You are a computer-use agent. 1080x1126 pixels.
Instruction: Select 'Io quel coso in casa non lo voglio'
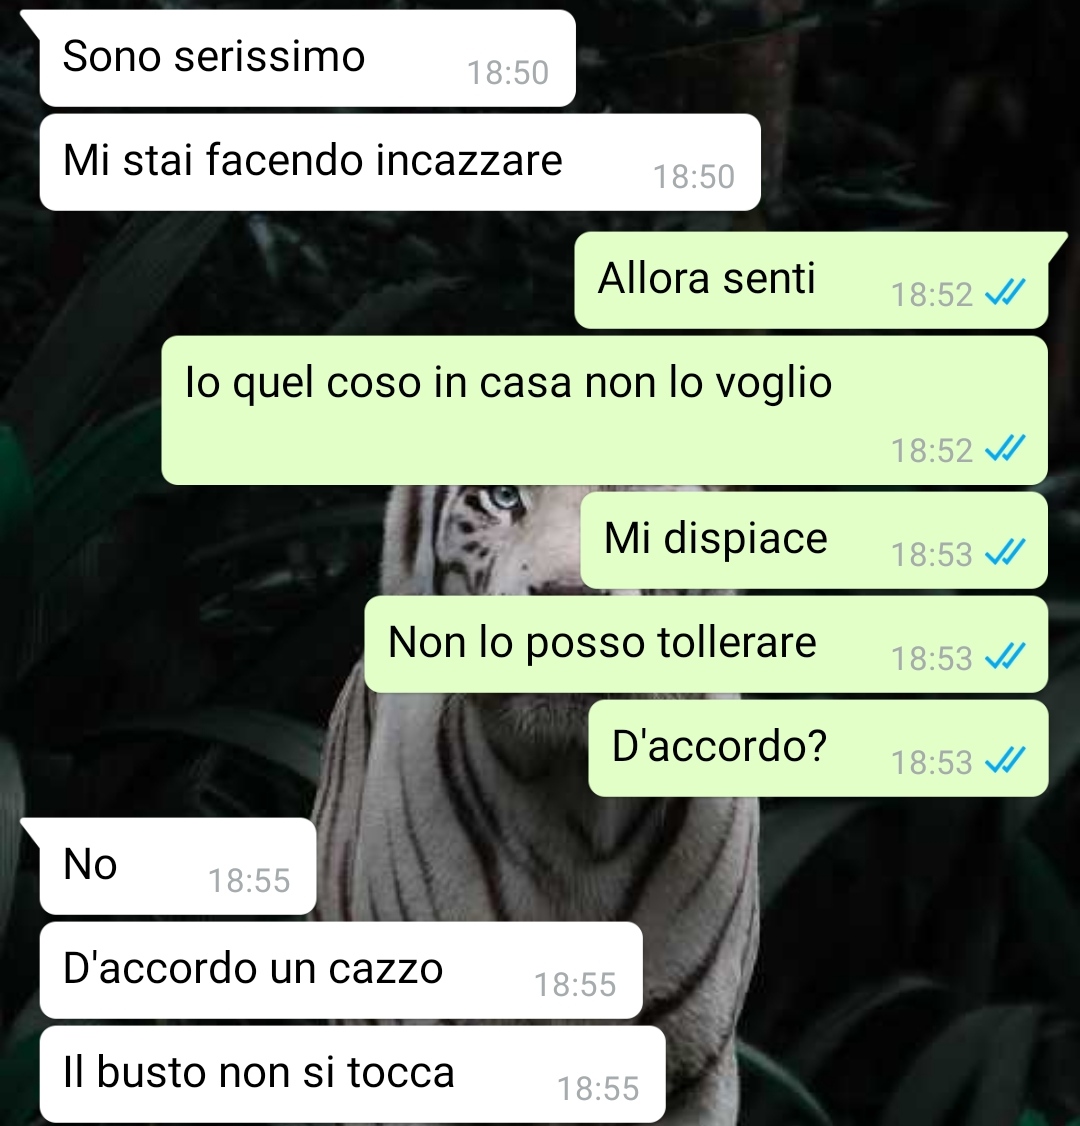tap(605, 410)
